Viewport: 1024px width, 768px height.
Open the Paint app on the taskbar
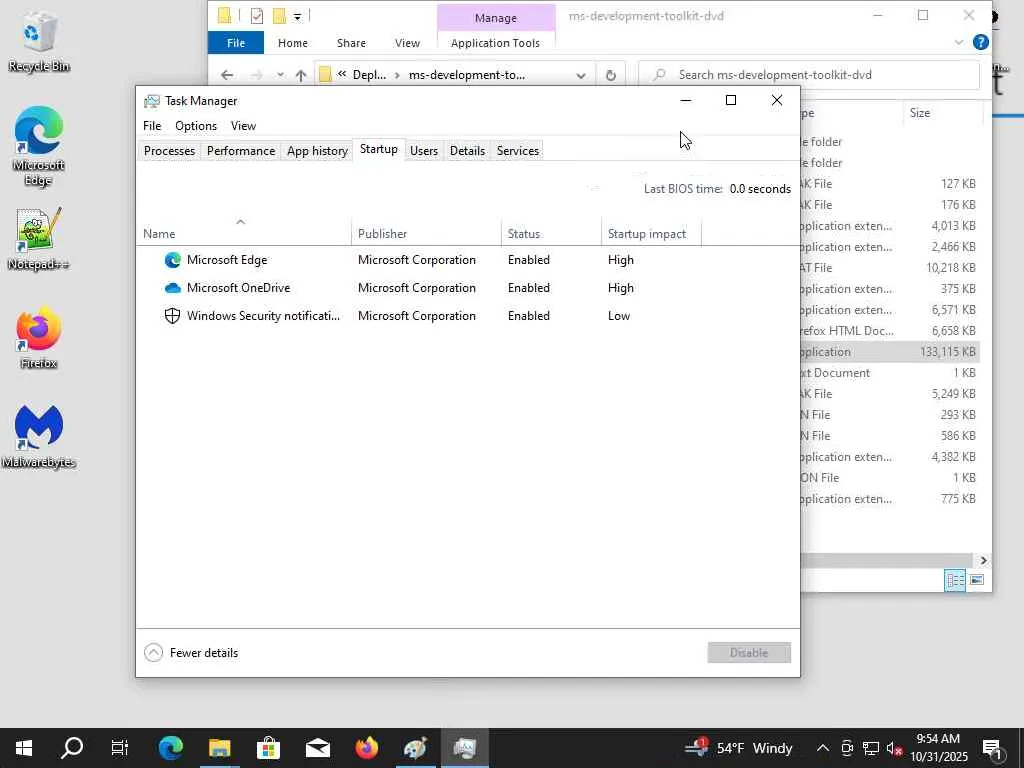pos(415,748)
